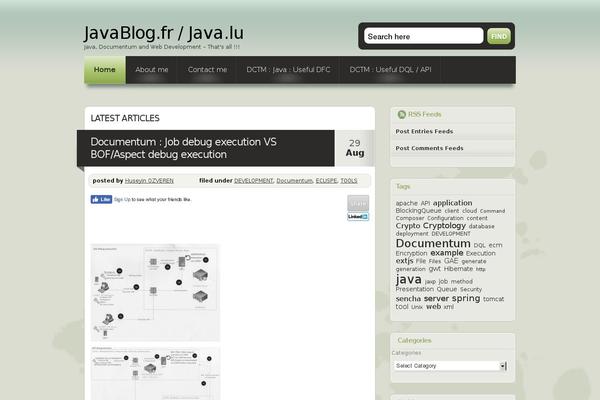Open the second diagram thumbnail

click(155, 373)
